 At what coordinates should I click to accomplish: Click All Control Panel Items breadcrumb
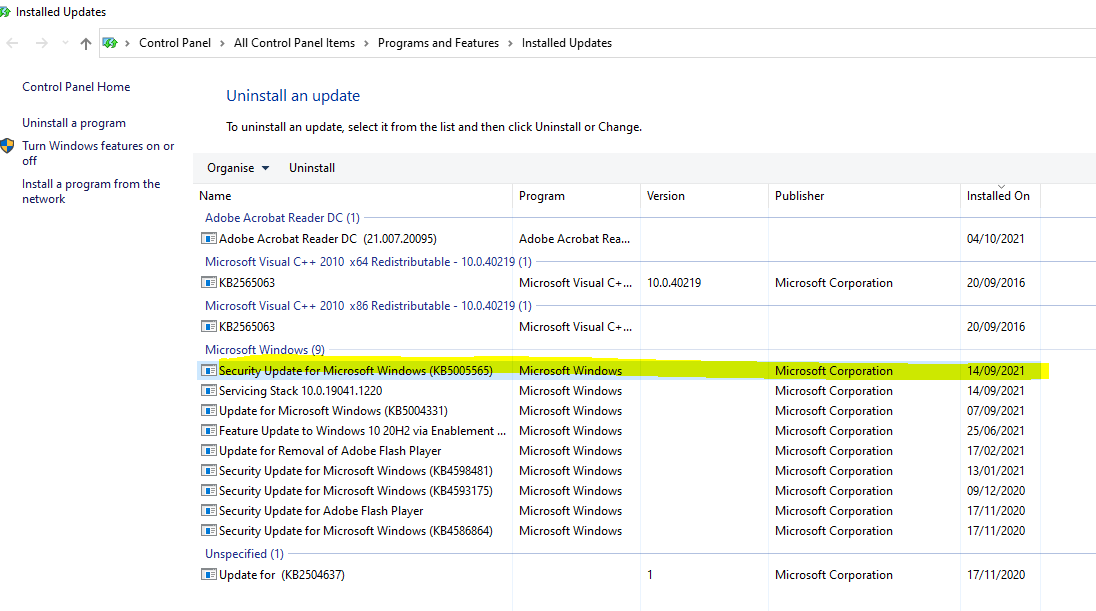294,43
